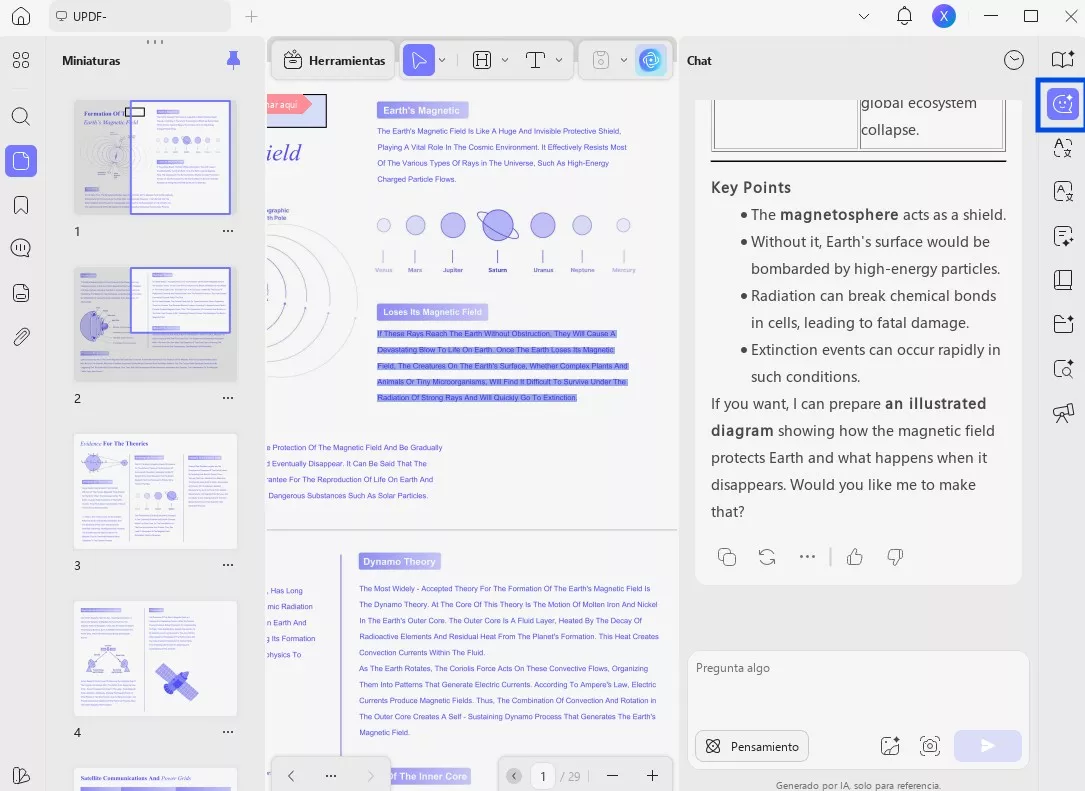Open the search magnifier in left sidebar

click(x=21, y=116)
